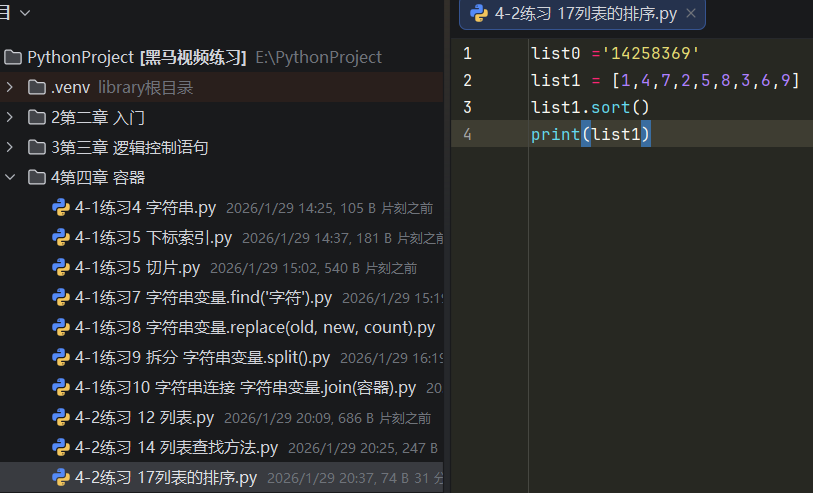Click timestamp 2026/1/29 20:09, 686 B
Viewport: 813px width, 493px height.
pyautogui.click(x=299, y=418)
